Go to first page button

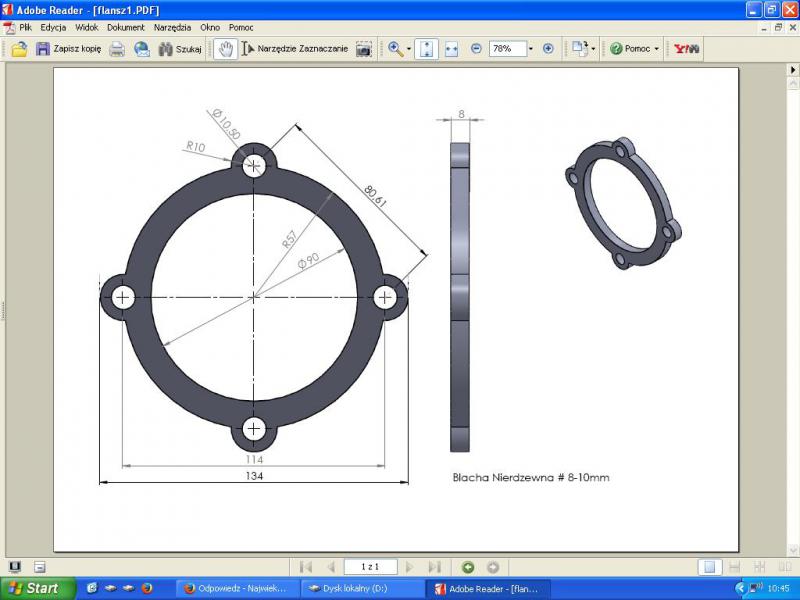click(x=306, y=567)
